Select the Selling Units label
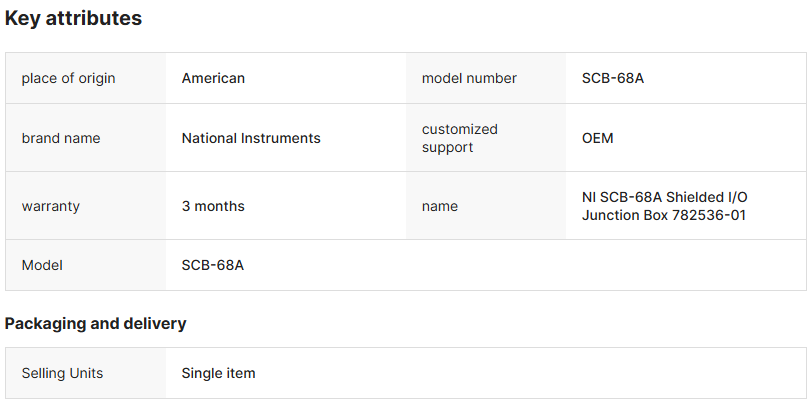 click(62, 373)
